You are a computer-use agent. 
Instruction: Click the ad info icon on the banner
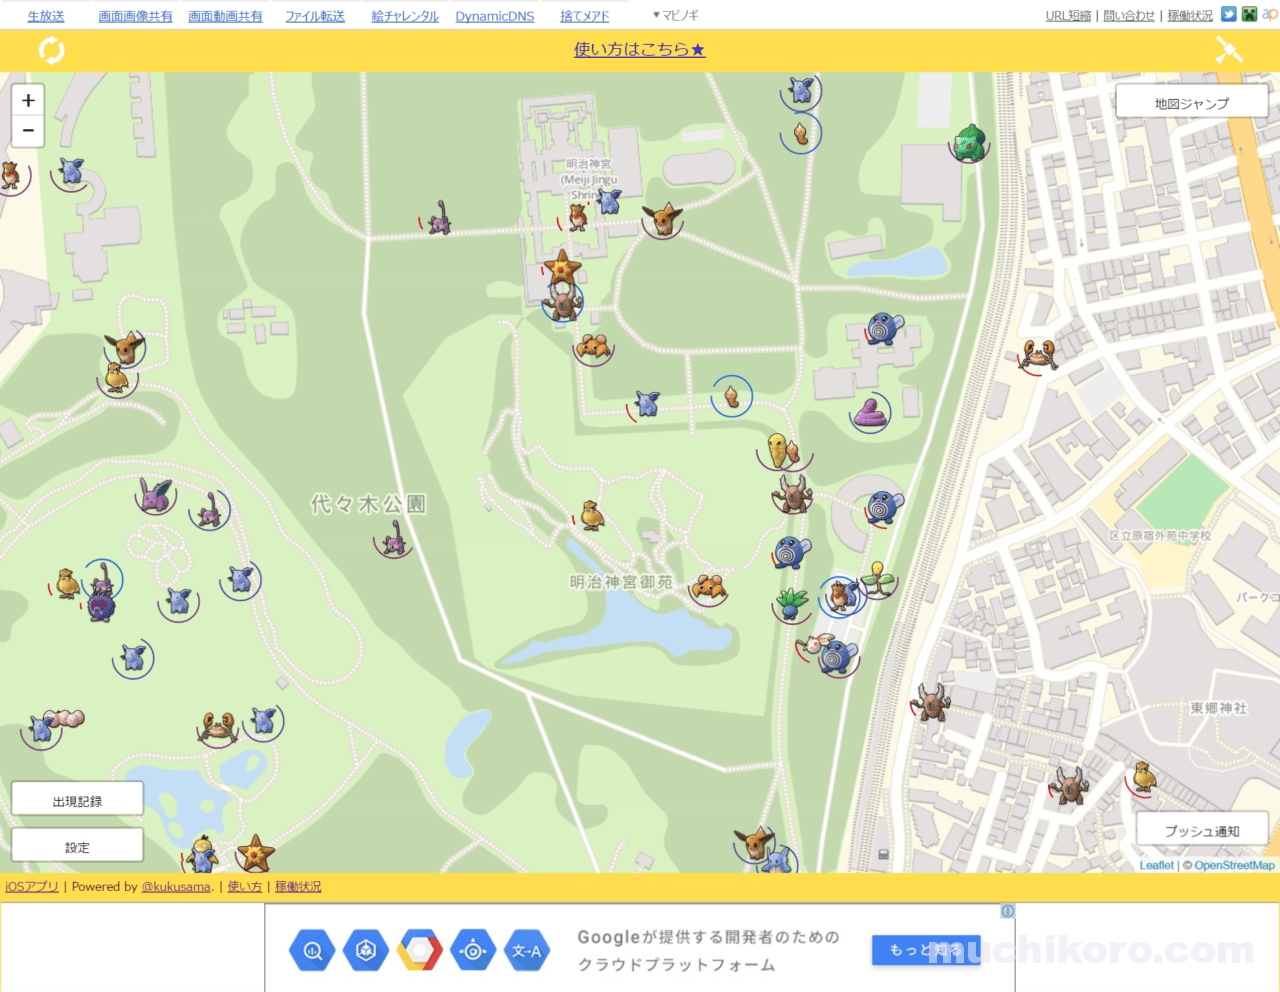tap(1007, 911)
